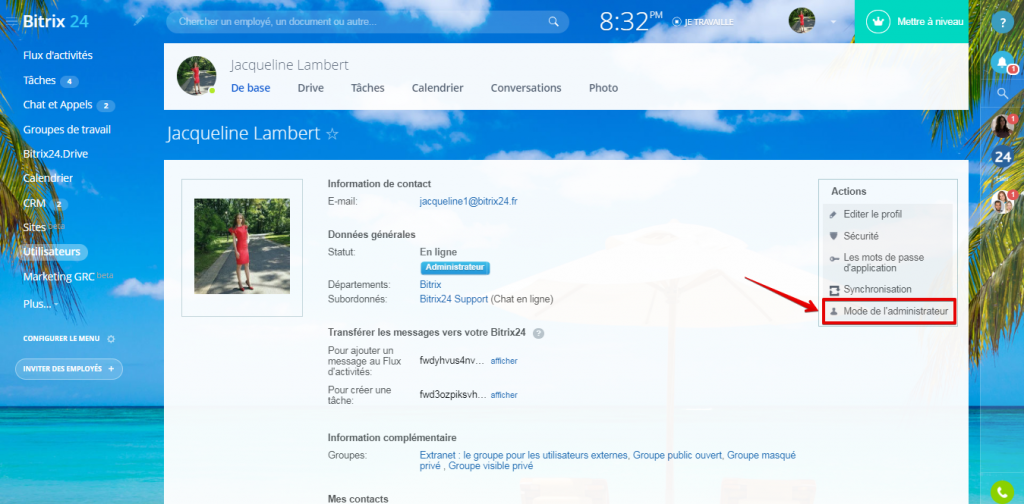Click Configurer le menu

click(x=61, y=339)
